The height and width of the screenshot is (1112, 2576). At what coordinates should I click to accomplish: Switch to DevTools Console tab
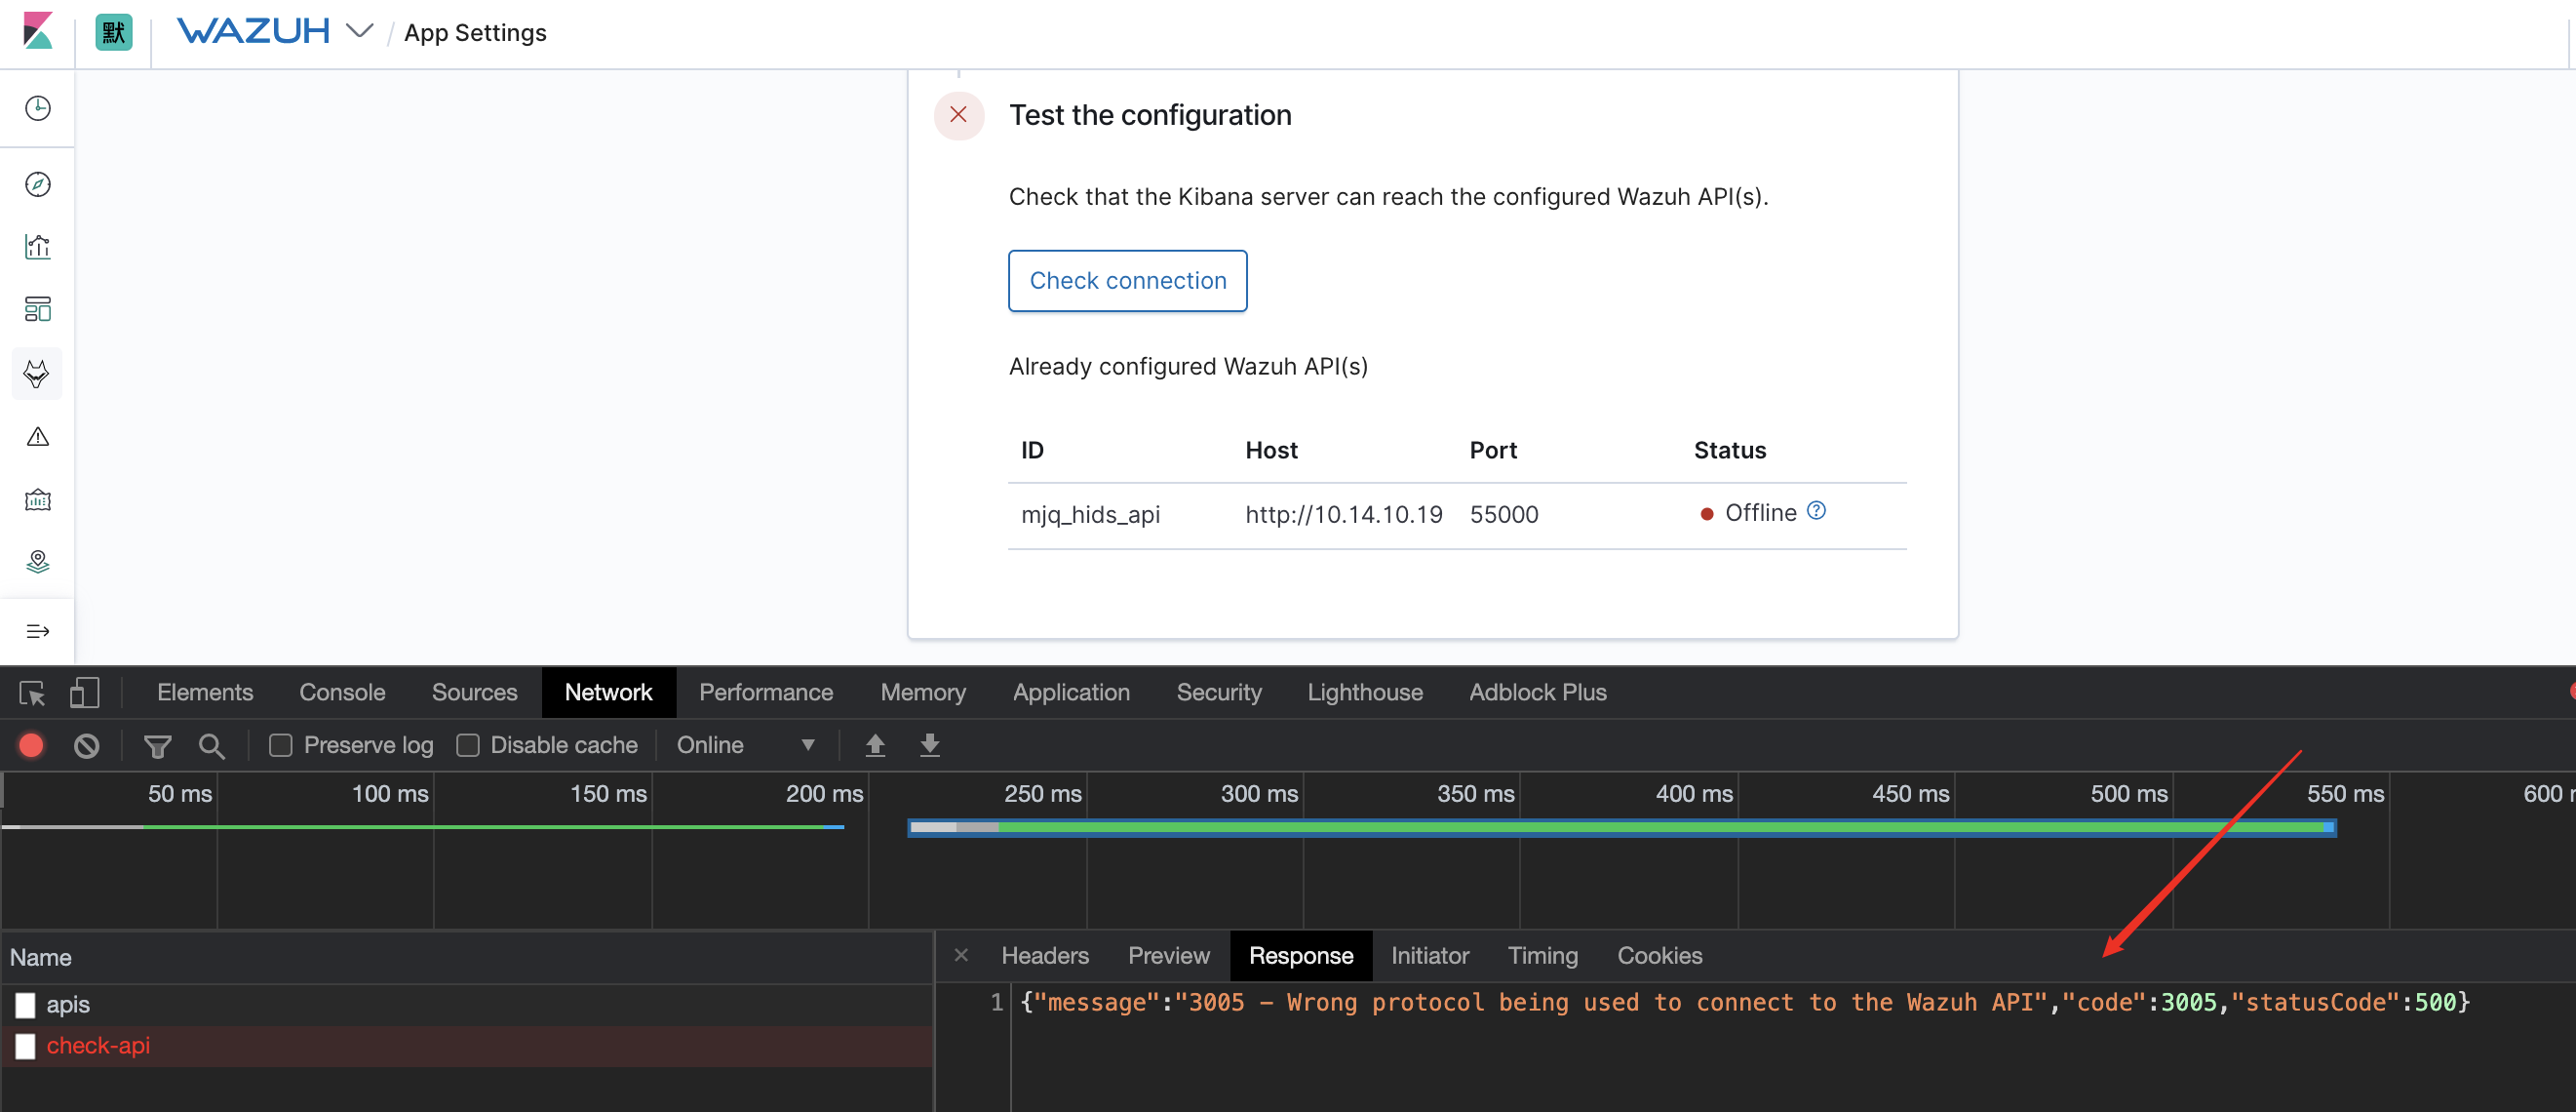[342, 692]
